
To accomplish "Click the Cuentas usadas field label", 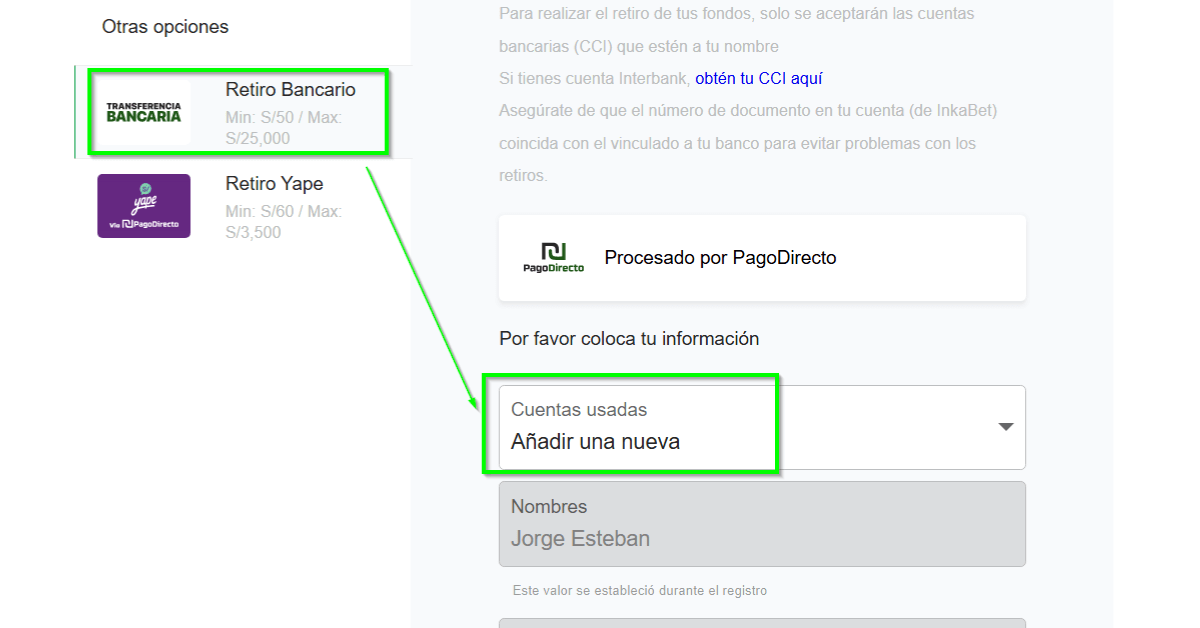I will [578, 409].
